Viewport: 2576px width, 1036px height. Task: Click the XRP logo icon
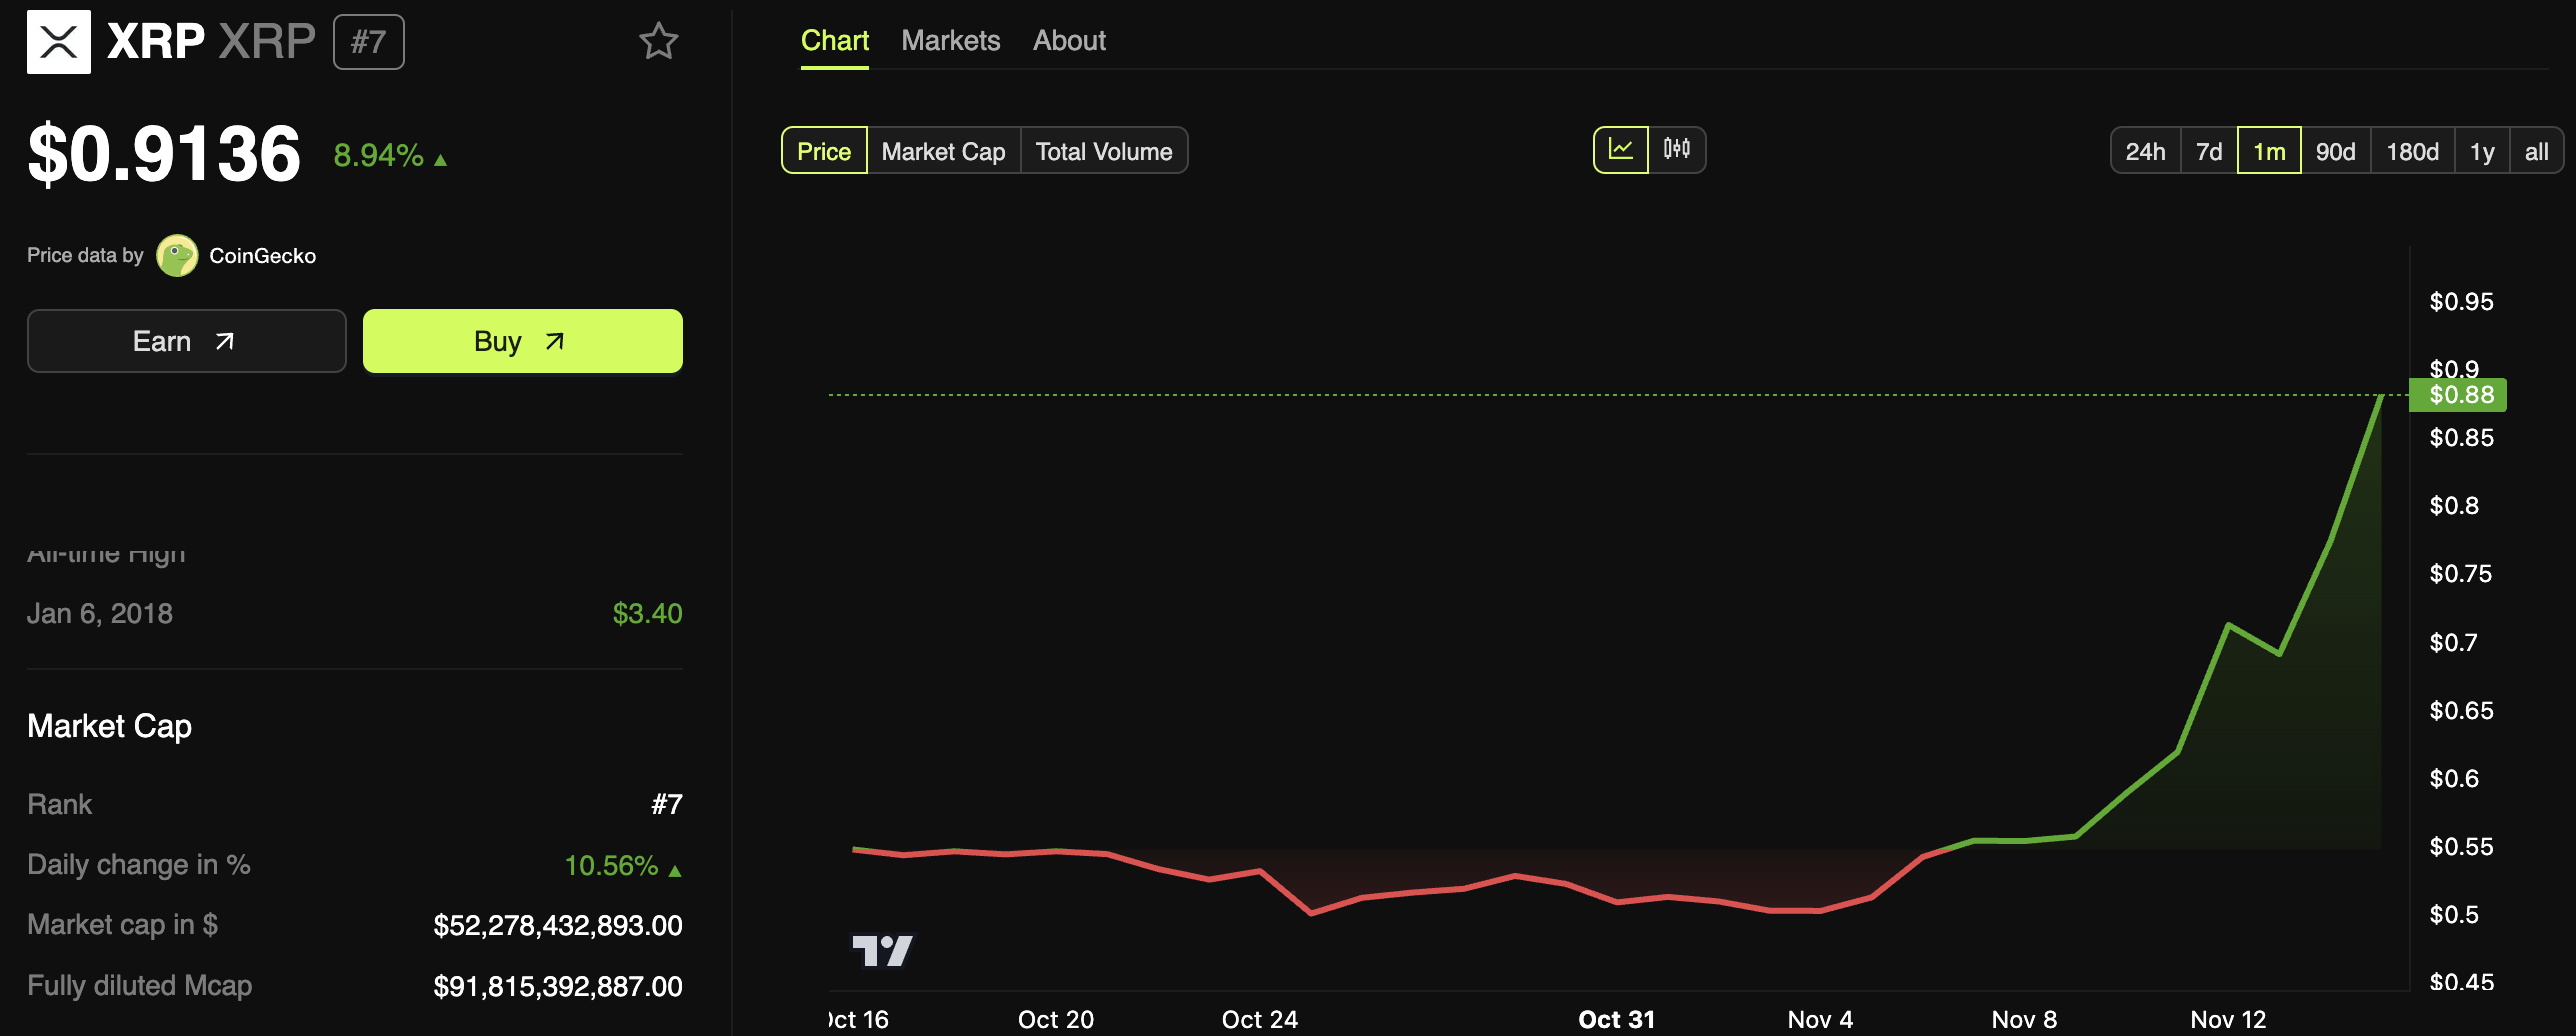[59, 41]
